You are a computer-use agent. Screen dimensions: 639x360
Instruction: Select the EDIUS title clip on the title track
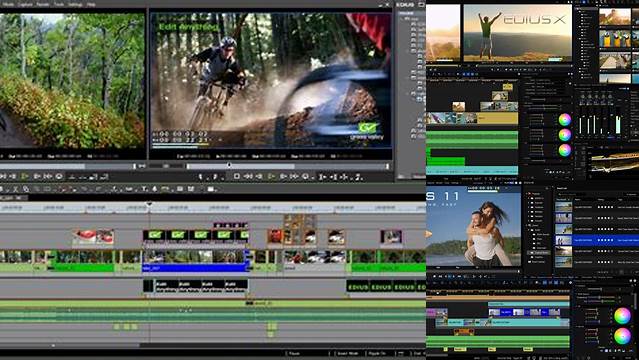[x=386, y=286]
